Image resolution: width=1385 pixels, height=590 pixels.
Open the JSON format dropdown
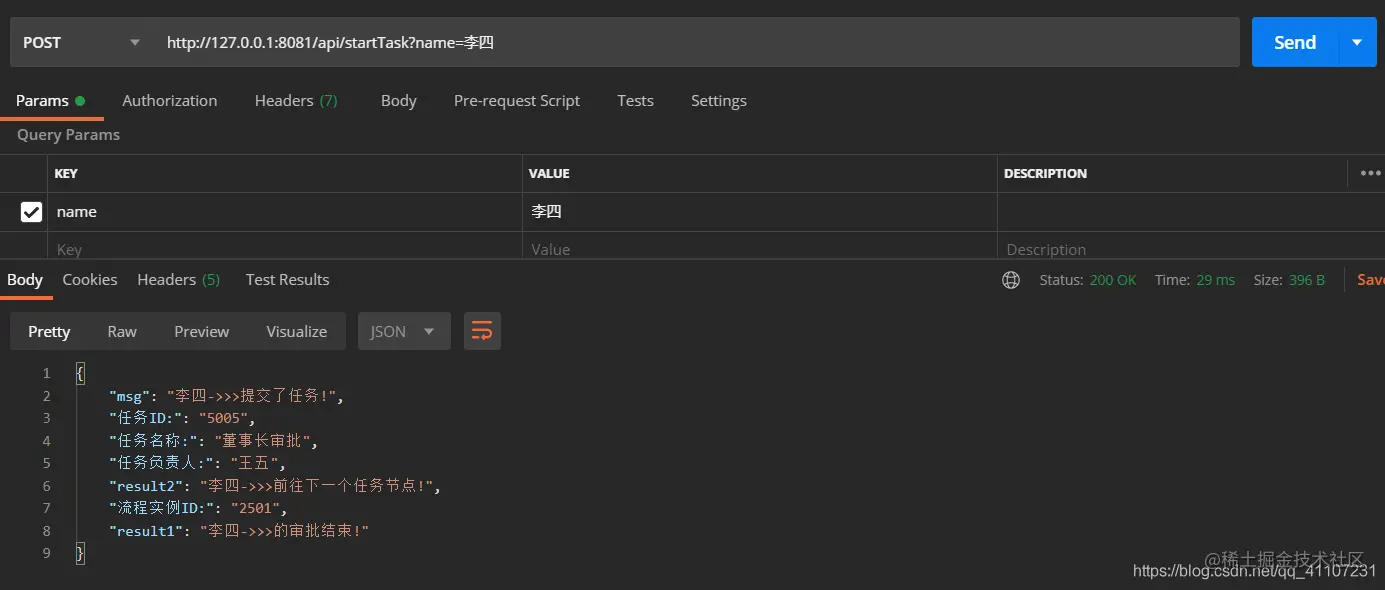tap(404, 331)
